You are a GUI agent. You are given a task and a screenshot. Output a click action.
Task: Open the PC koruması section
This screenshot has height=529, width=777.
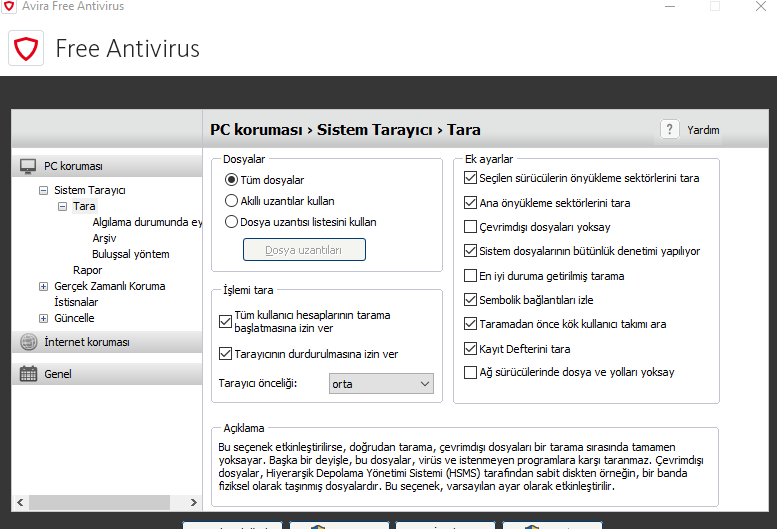coord(107,166)
